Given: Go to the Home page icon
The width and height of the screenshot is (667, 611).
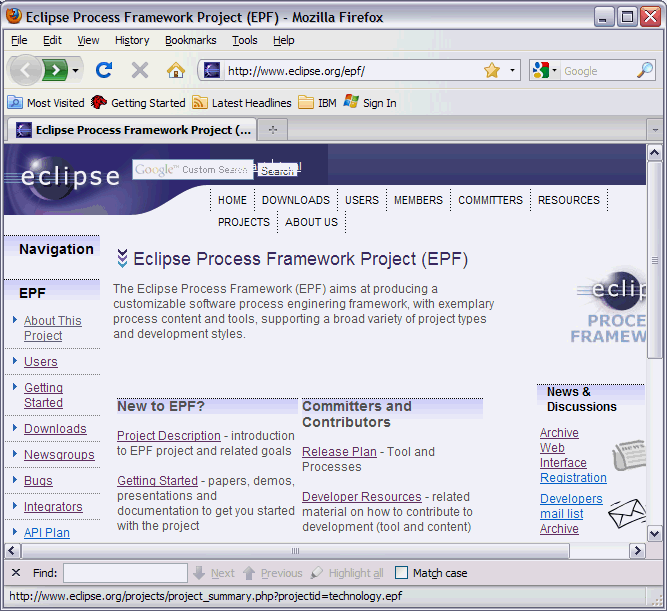Looking at the screenshot, I should [x=176, y=70].
